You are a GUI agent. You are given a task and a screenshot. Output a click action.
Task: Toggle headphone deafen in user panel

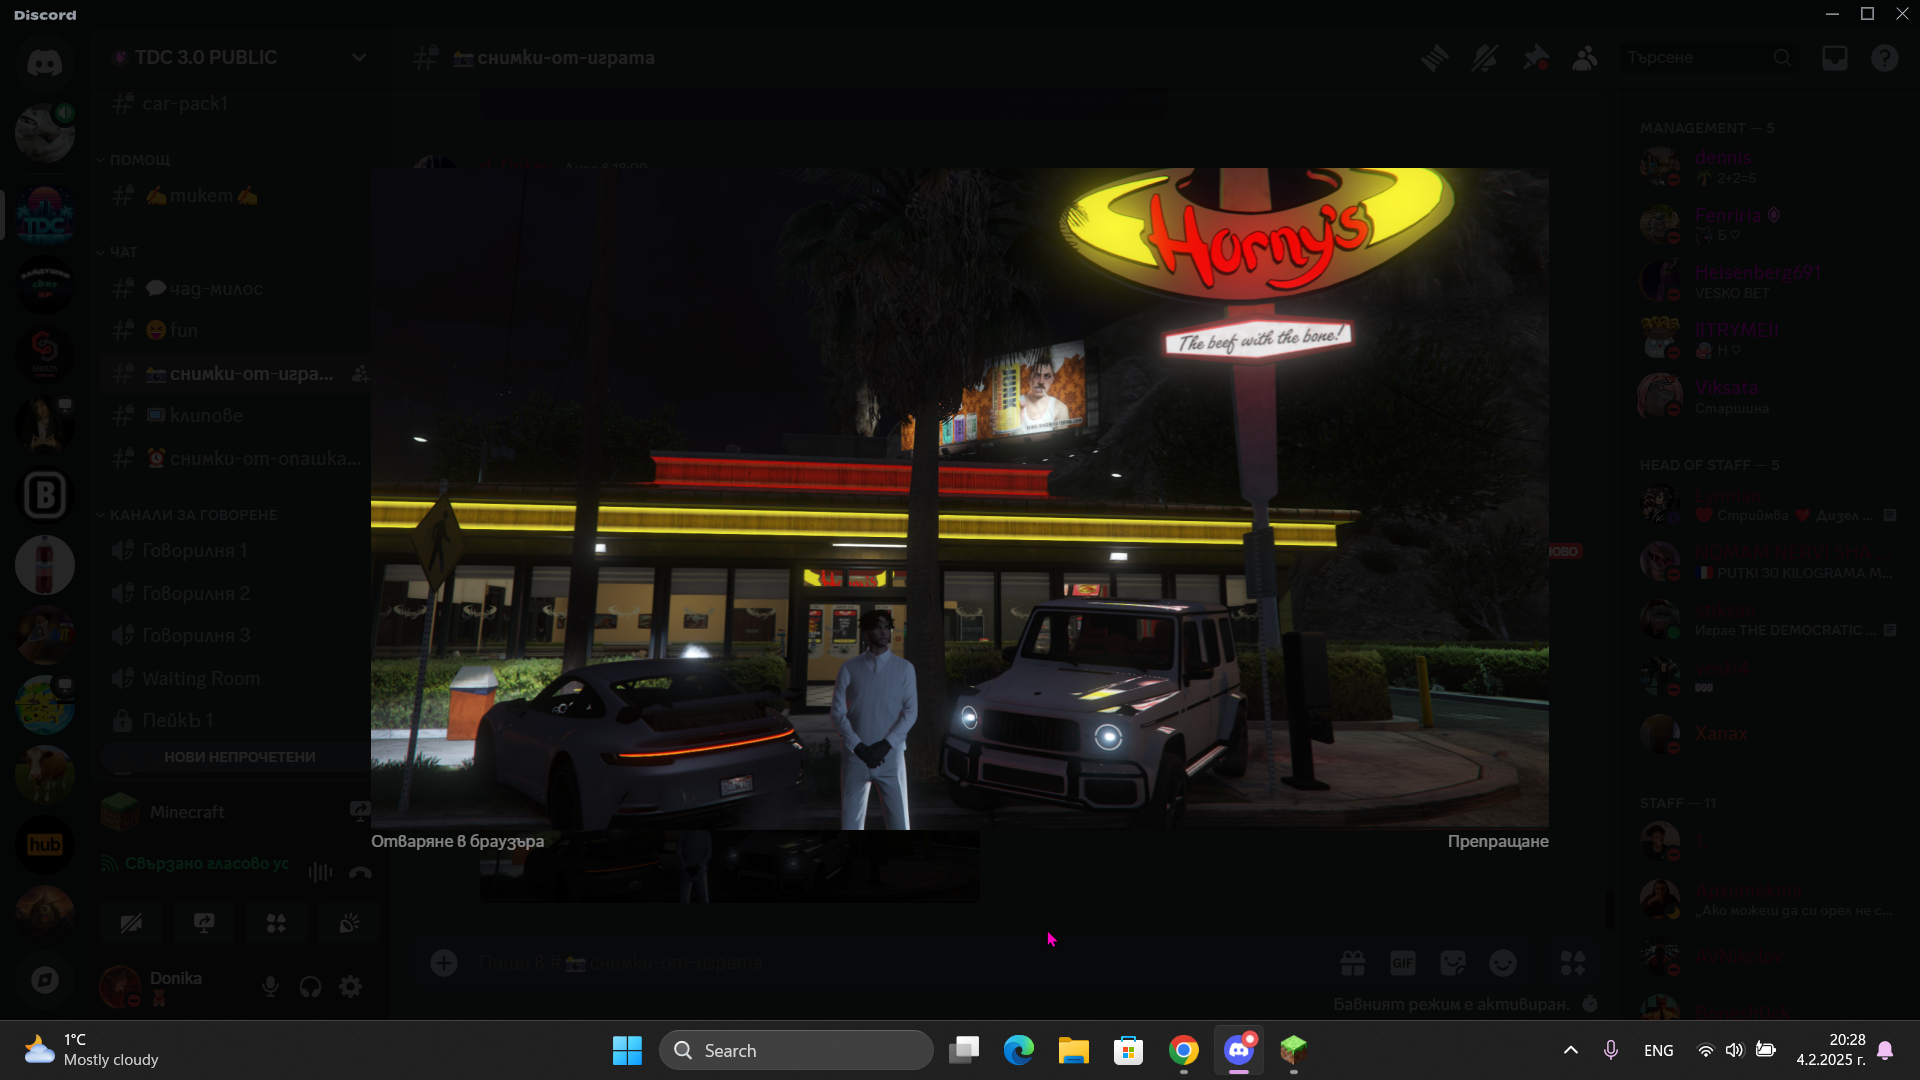pyautogui.click(x=310, y=987)
